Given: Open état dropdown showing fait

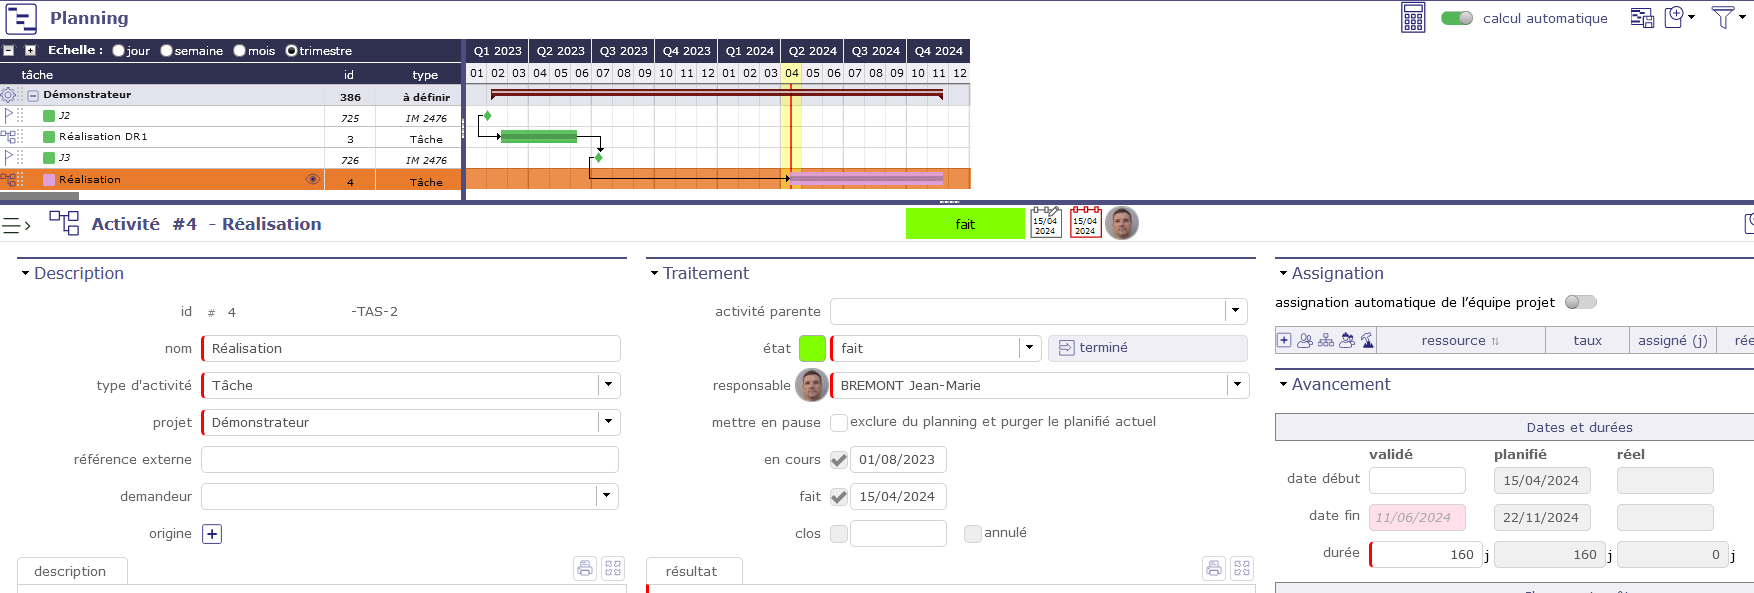Looking at the screenshot, I should pos(1030,348).
